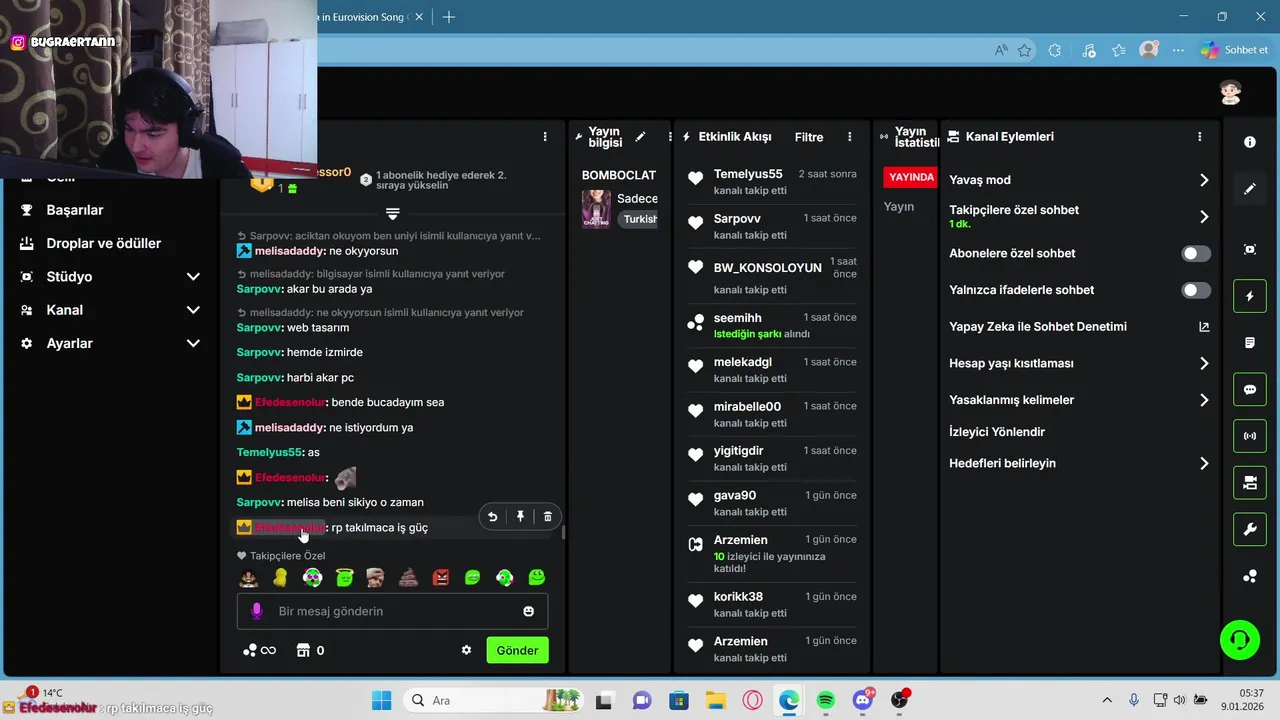Viewport: 1280px width, 720px height.
Task: Click the chat bubble icon in right sidebar
Action: point(1250,390)
